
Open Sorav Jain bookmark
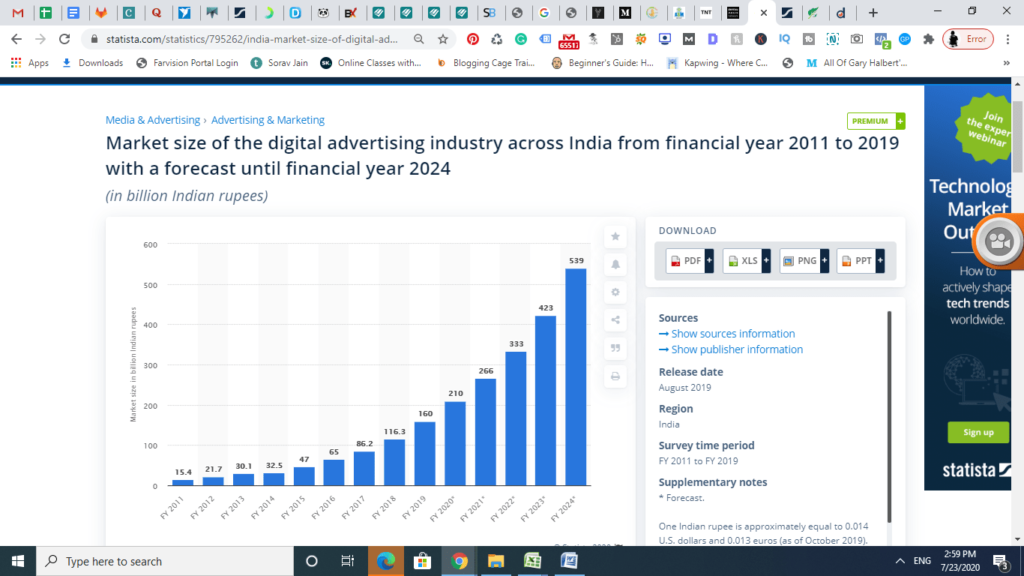coord(280,63)
